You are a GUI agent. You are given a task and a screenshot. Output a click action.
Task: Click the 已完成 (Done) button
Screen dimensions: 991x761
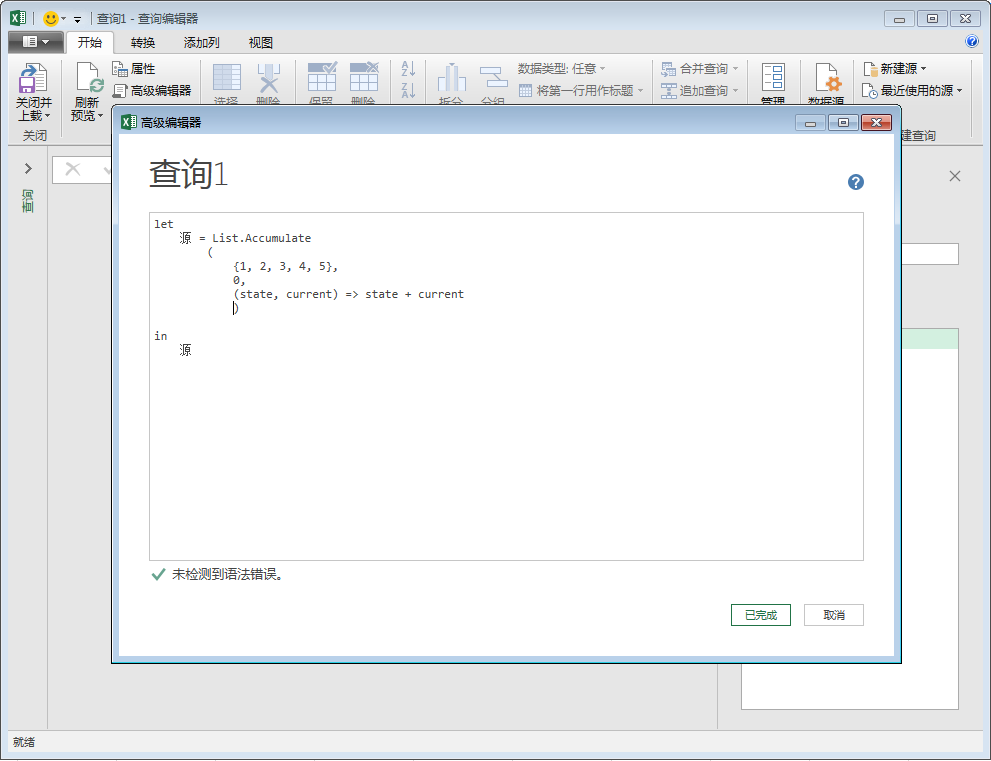coord(760,614)
